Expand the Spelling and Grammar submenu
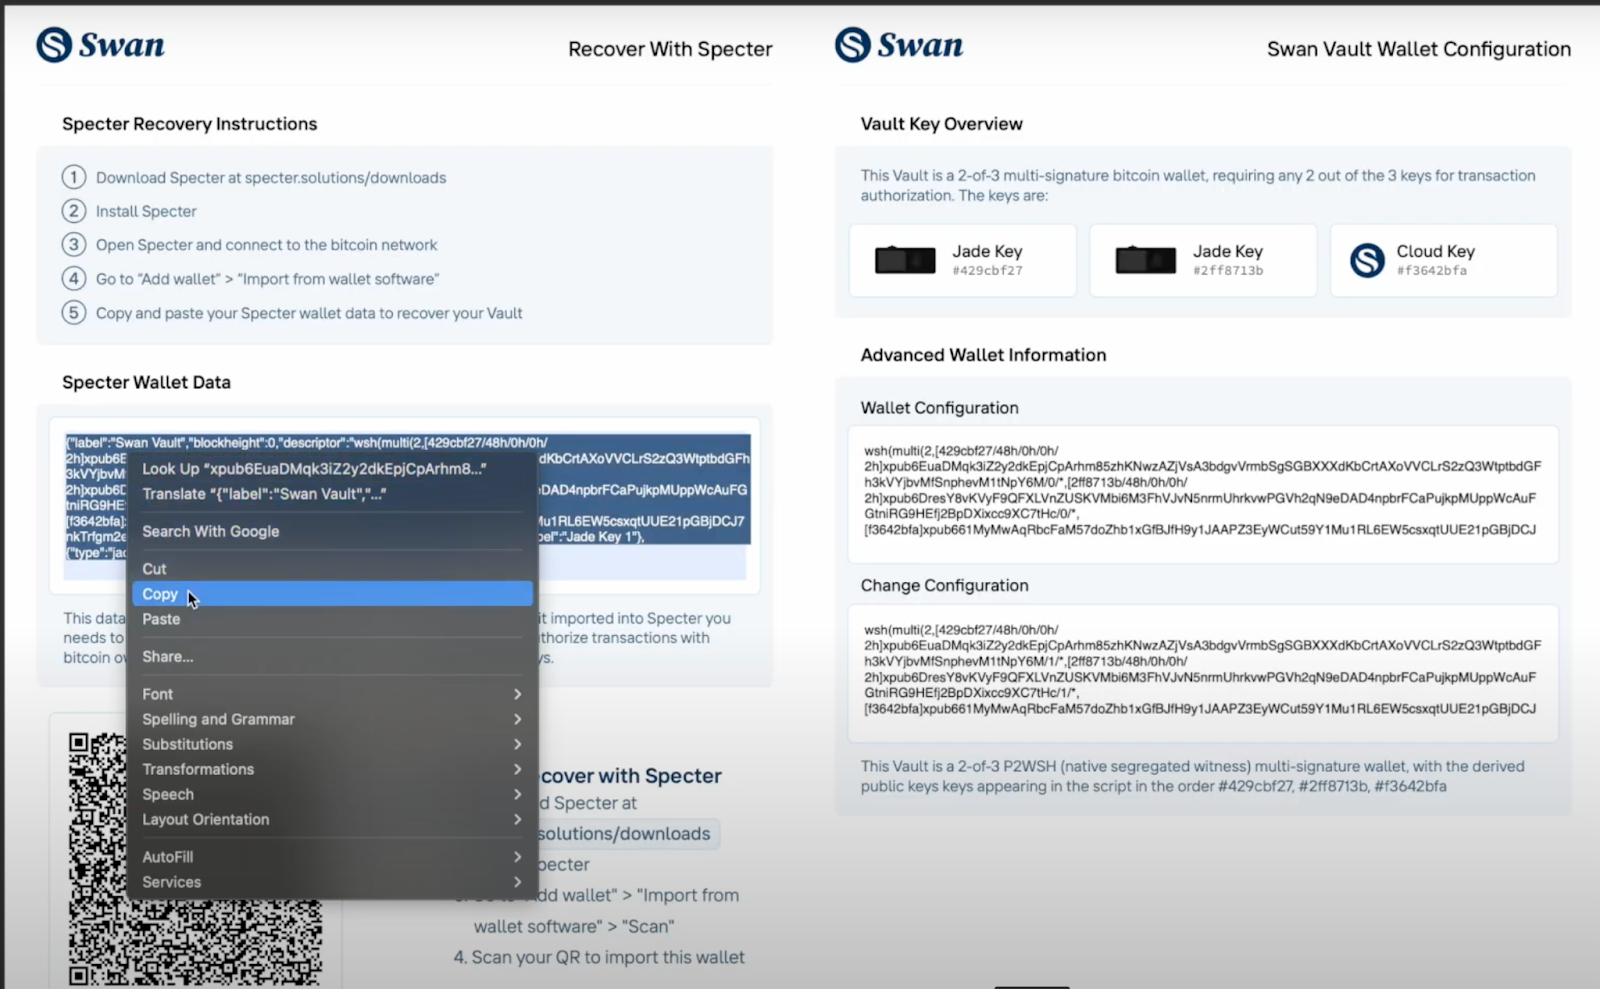 pos(332,719)
